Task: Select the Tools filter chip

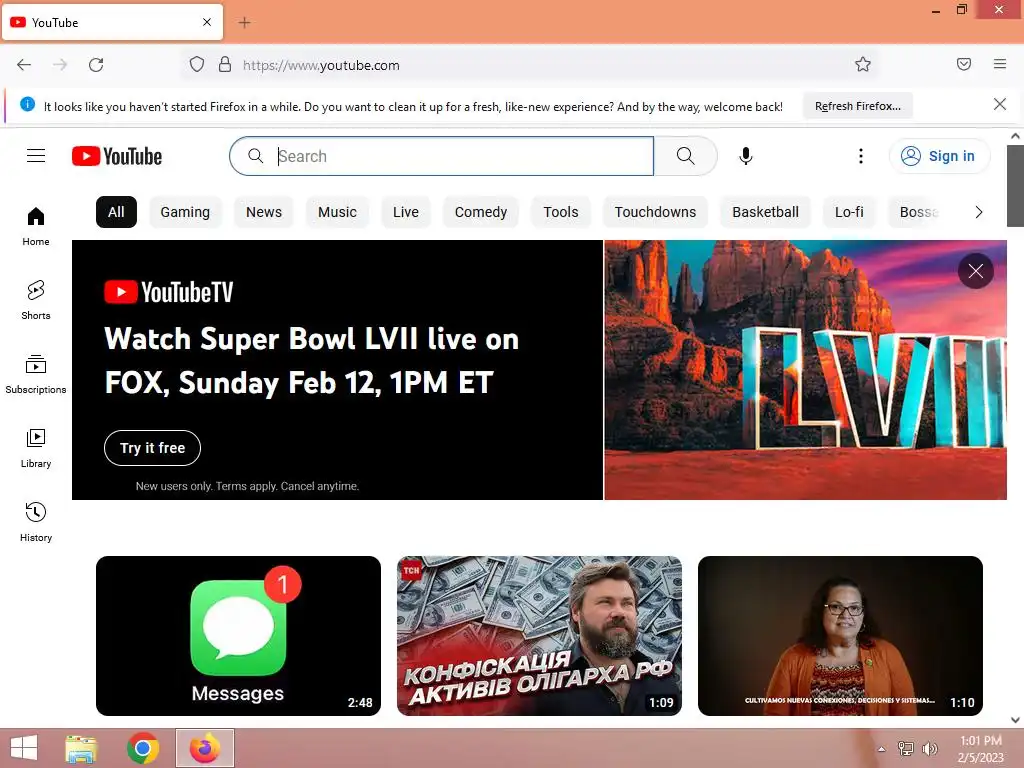Action: (561, 212)
